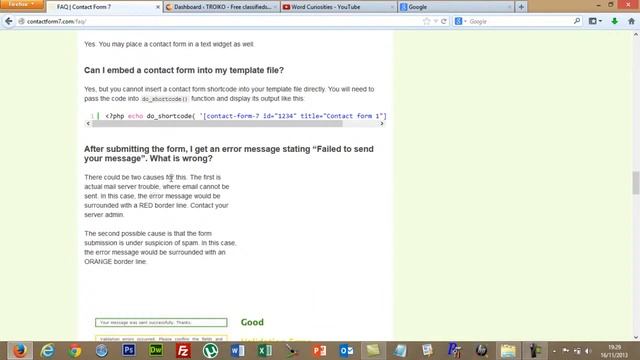Open a new tab with plus button
The width and height of the screenshot is (640, 360).
pyautogui.click(x=521, y=7)
